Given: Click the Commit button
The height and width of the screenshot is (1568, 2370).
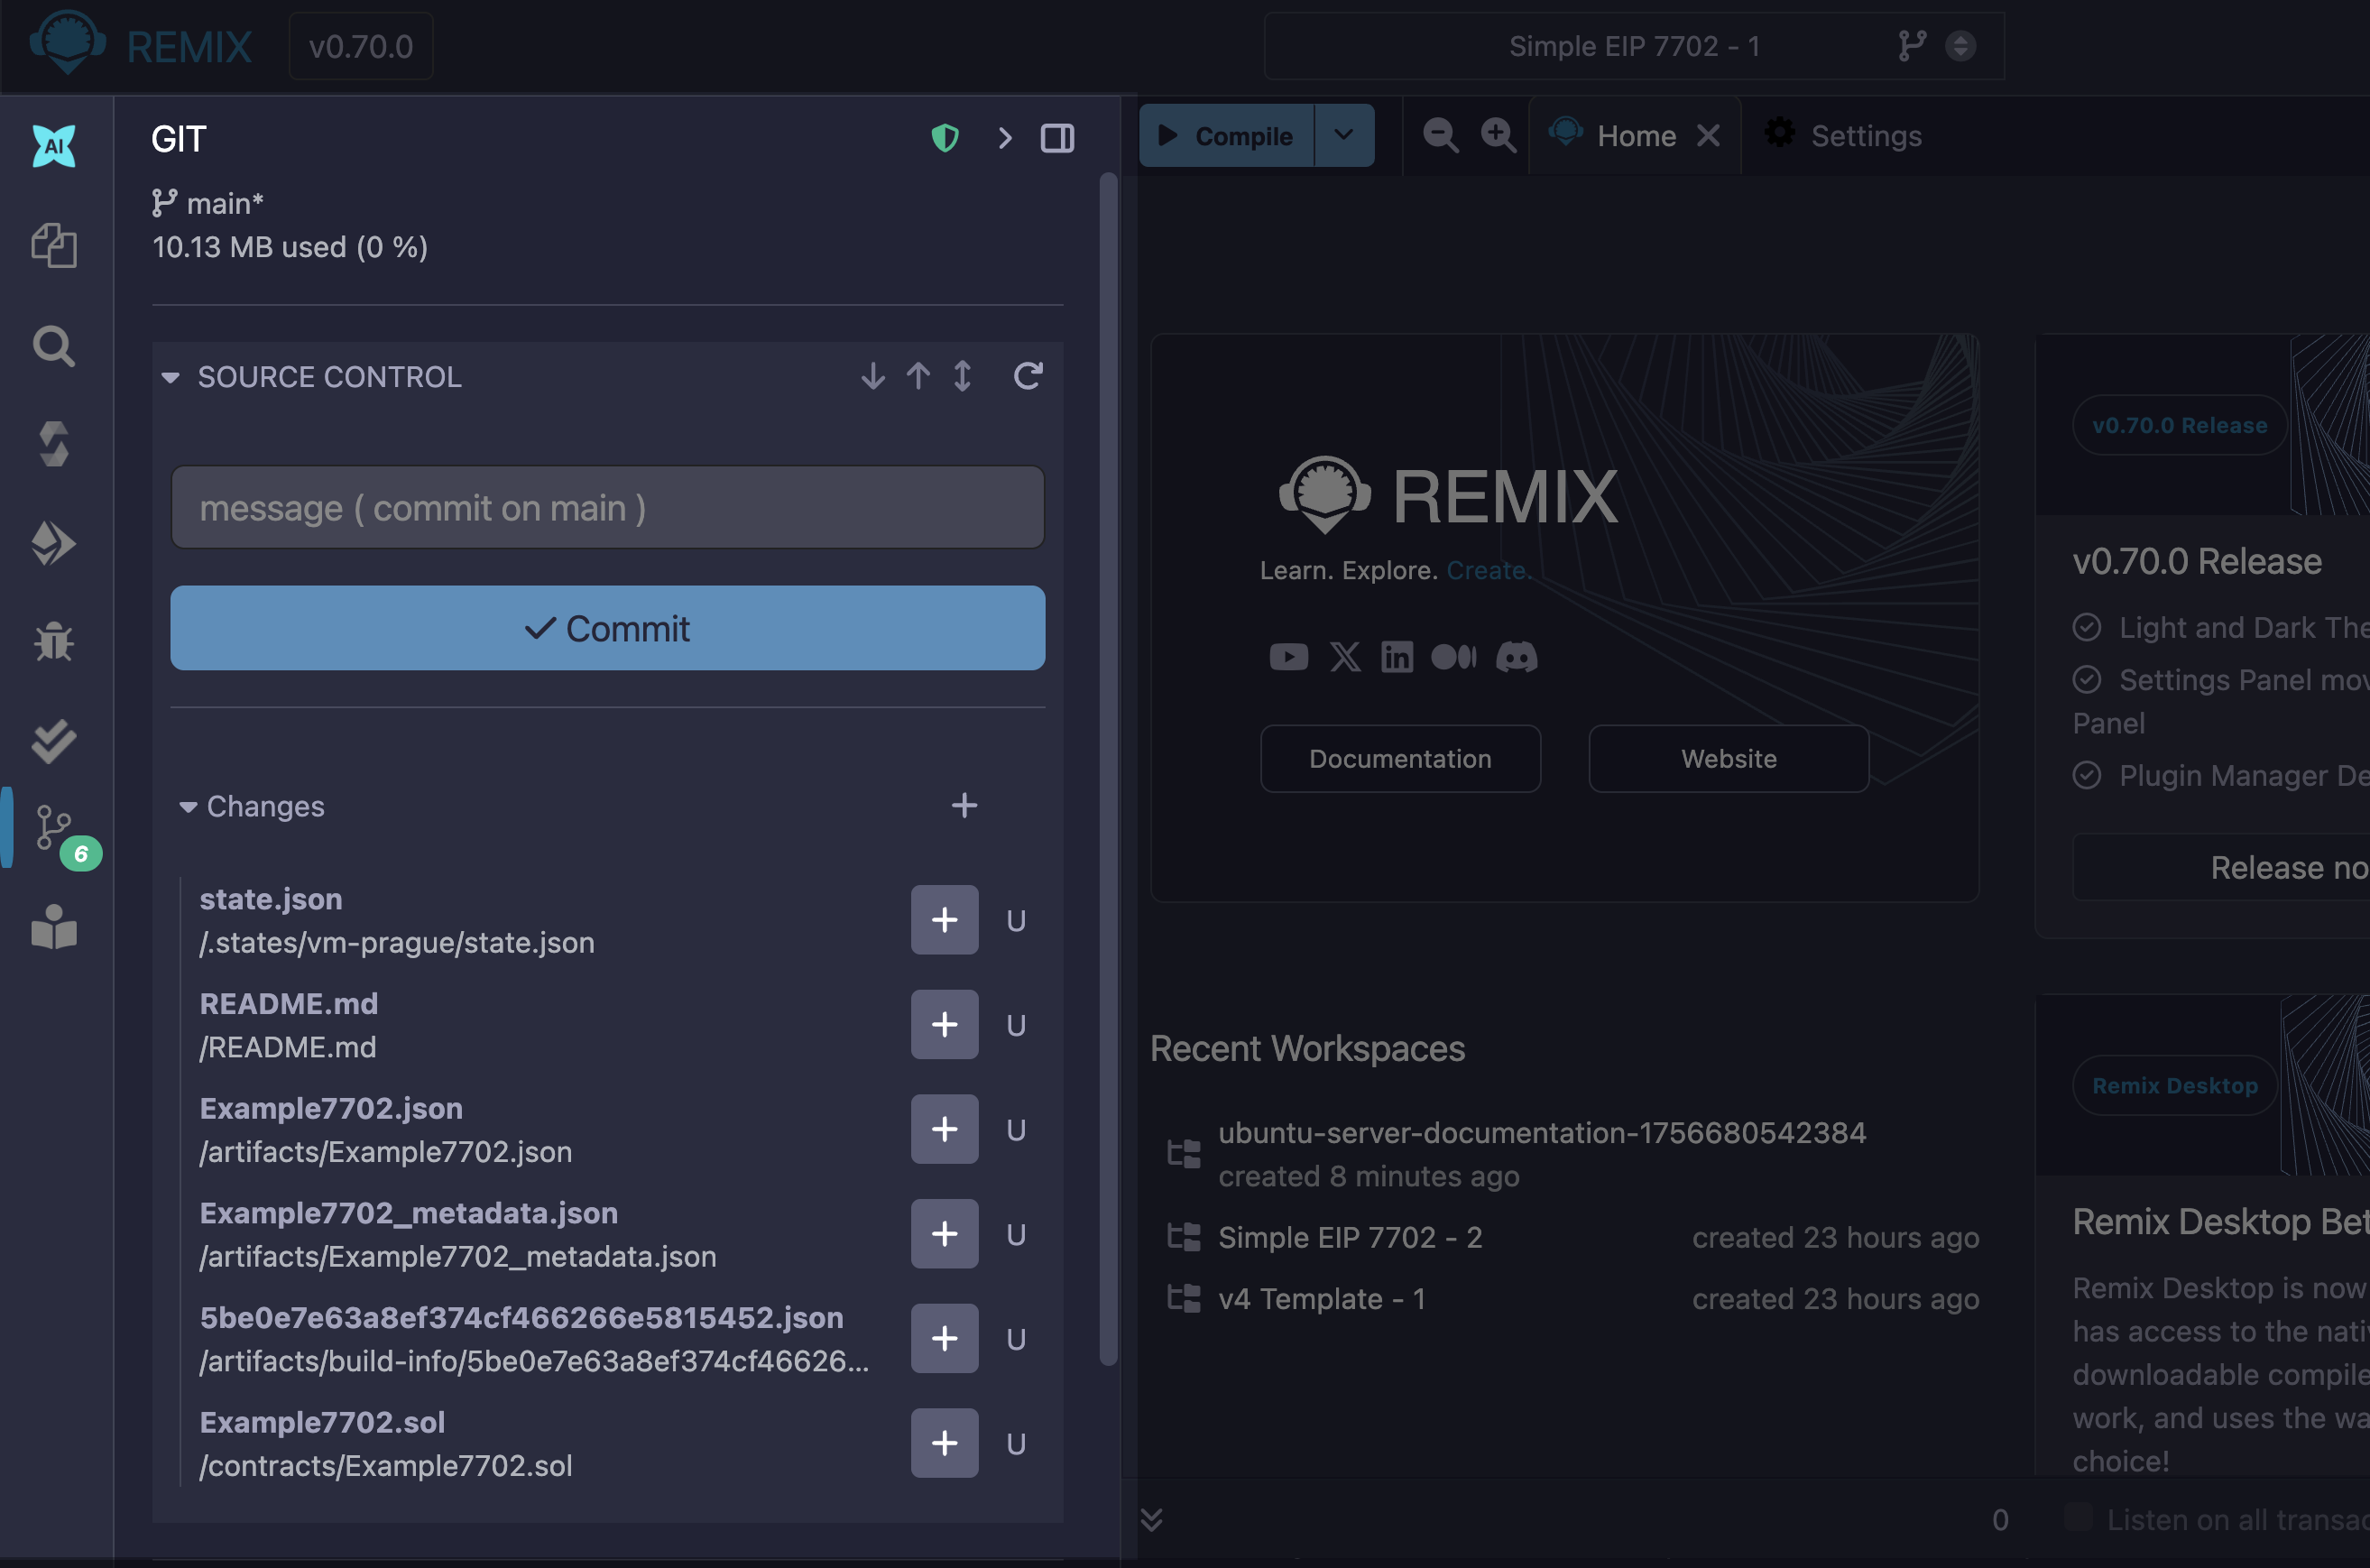Looking at the screenshot, I should coord(608,628).
